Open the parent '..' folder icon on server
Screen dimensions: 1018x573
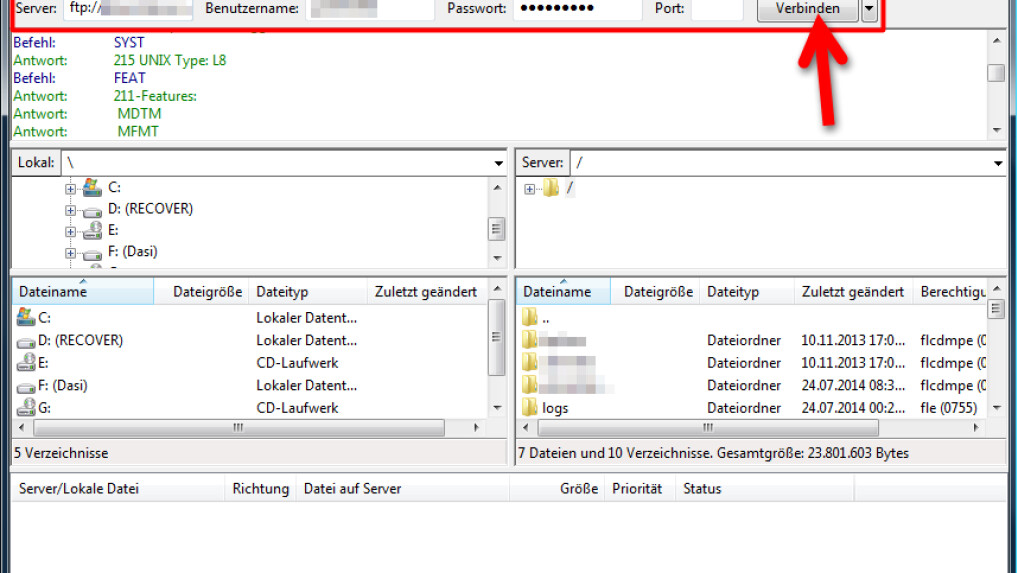(530, 317)
